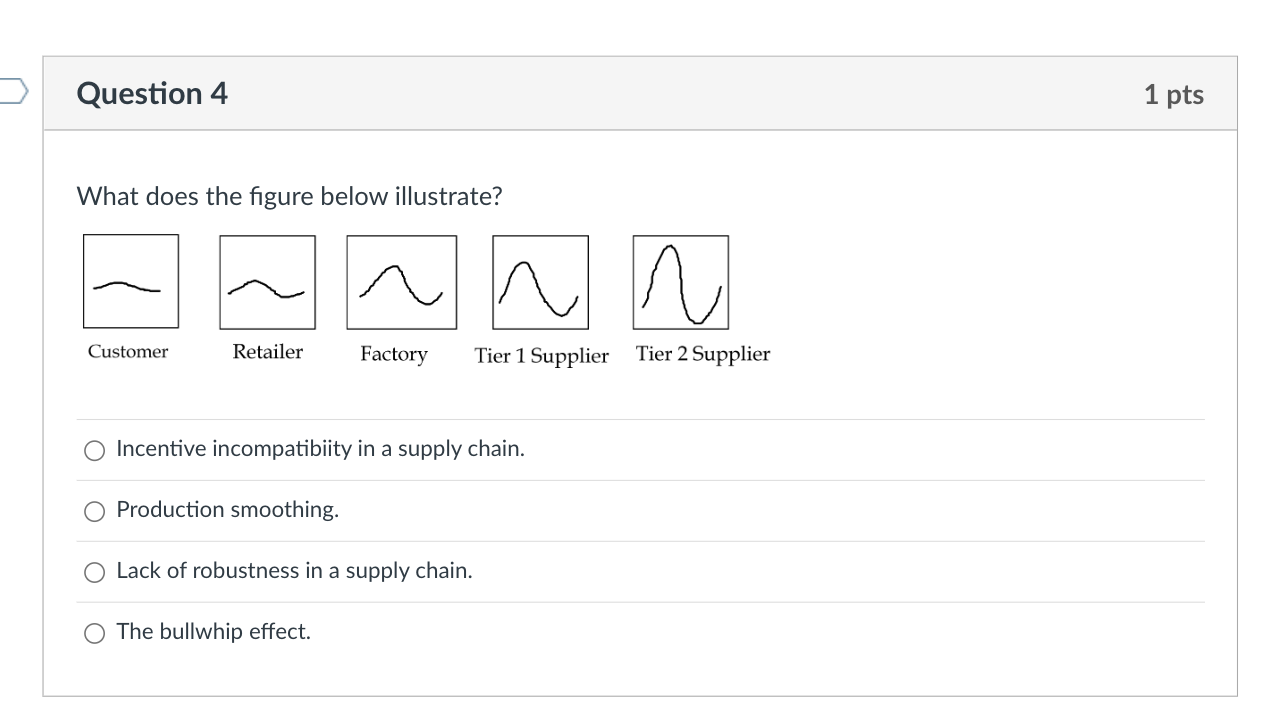Click the Customer demand curve image
The width and height of the screenshot is (1270, 728).
131,281
